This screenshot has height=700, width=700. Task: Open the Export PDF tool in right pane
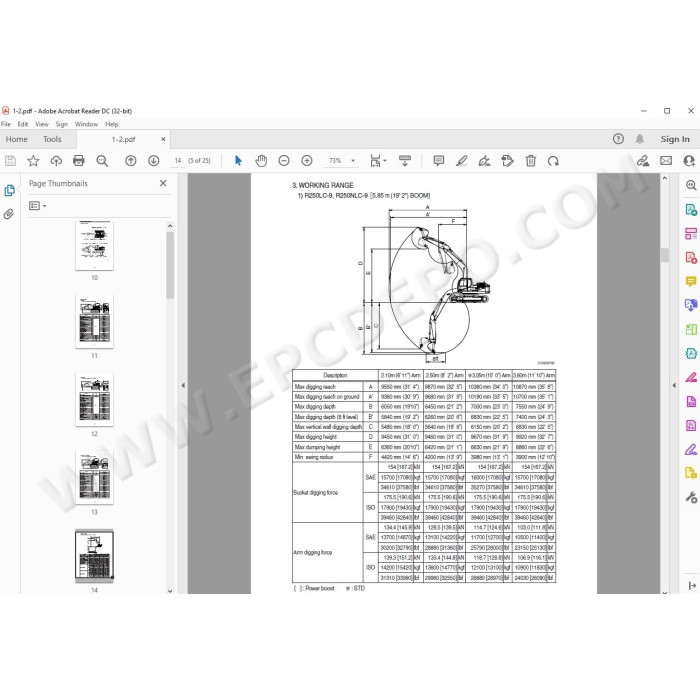pyautogui.click(x=691, y=209)
